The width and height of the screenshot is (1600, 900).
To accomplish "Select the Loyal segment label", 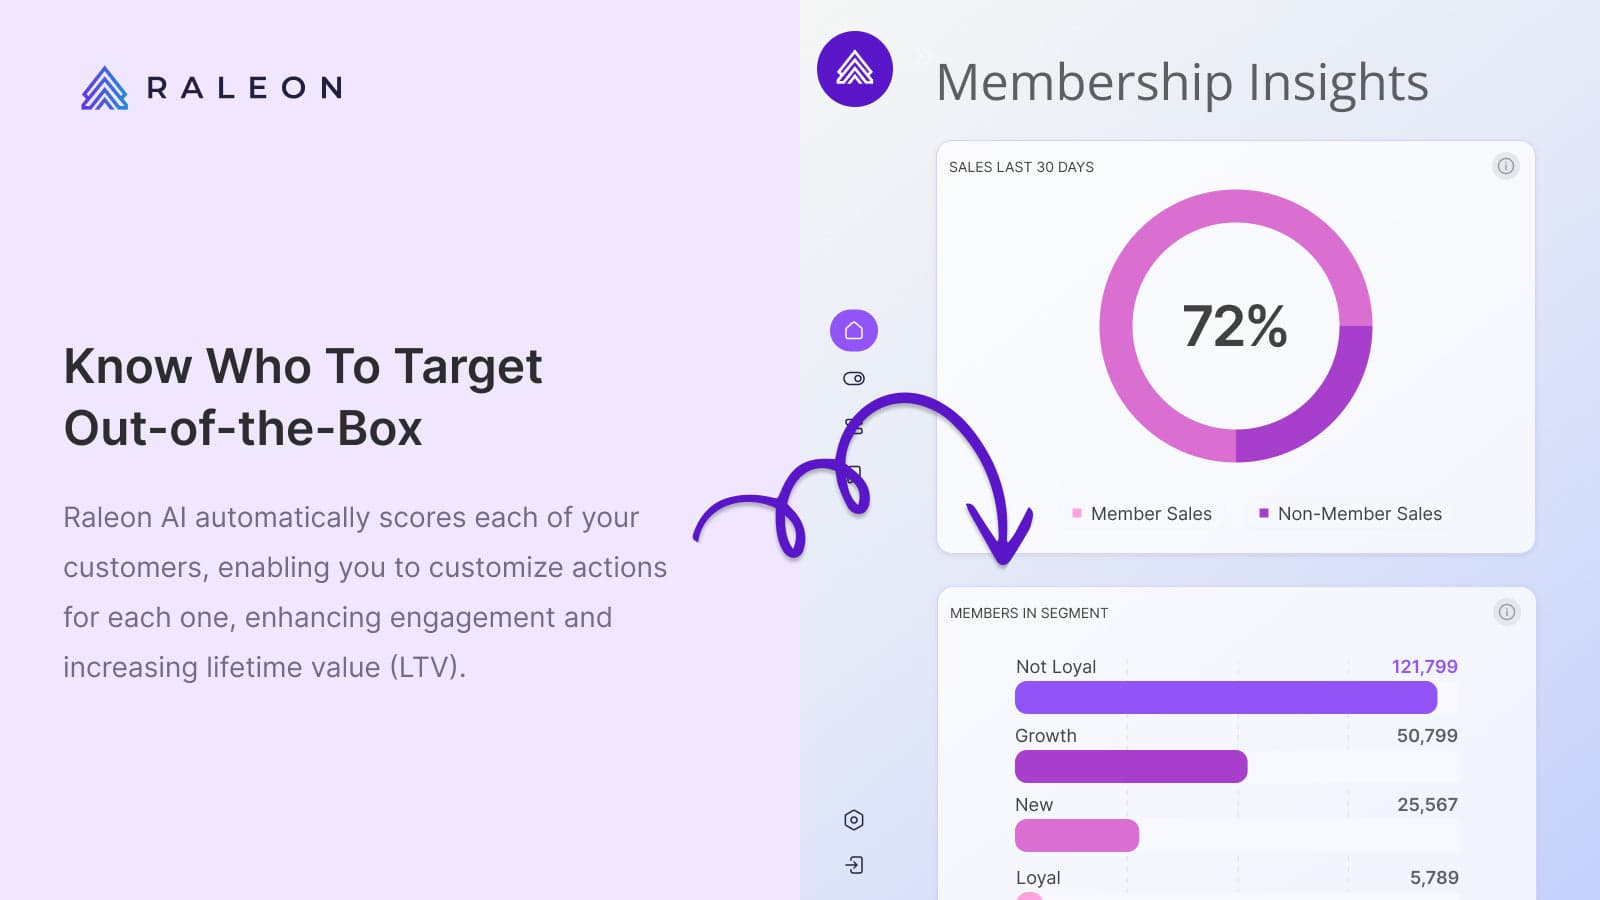I will point(1038,878).
